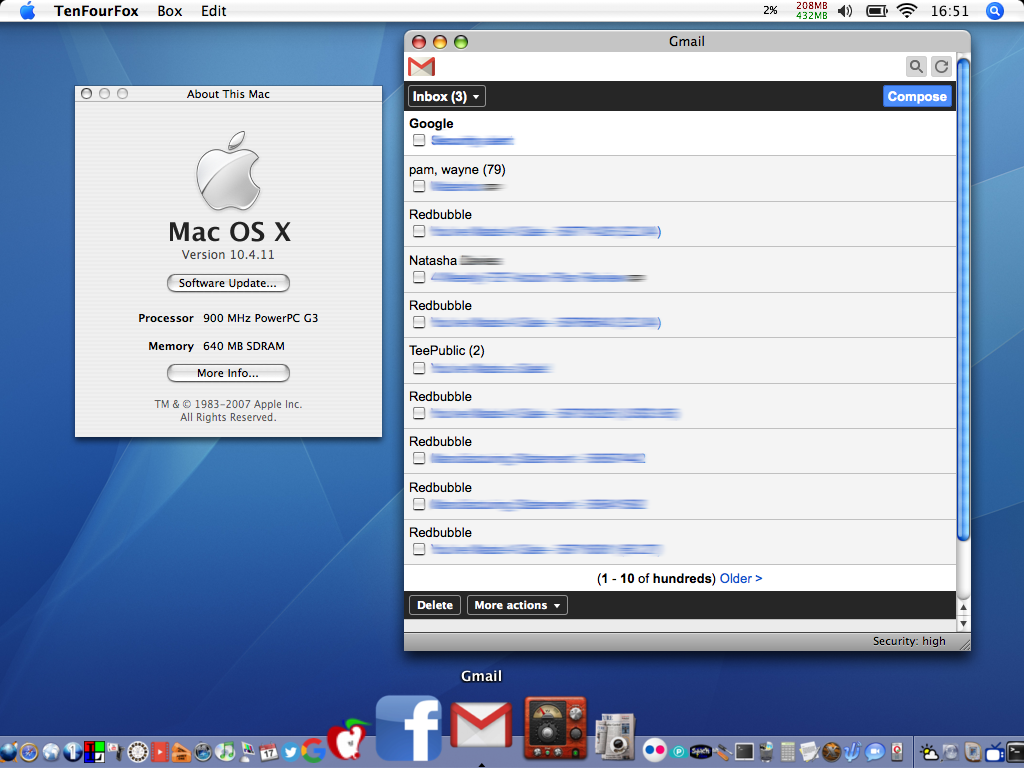This screenshot has width=1024, height=768.
Task: Go to Older emails link
Action: [741, 579]
